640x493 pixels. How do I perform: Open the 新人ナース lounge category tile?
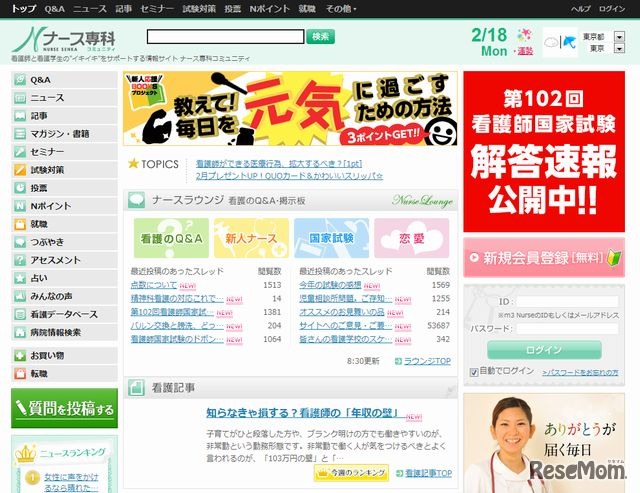(x=251, y=238)
